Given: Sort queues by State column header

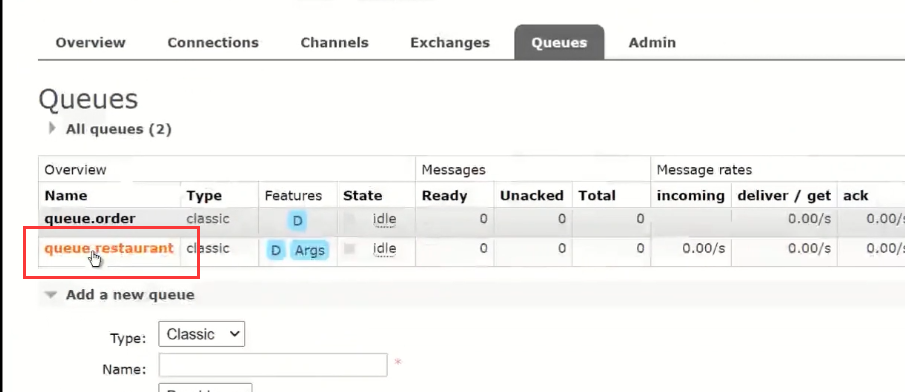Looking at the screenshot, I should click(x=362, y=196).
